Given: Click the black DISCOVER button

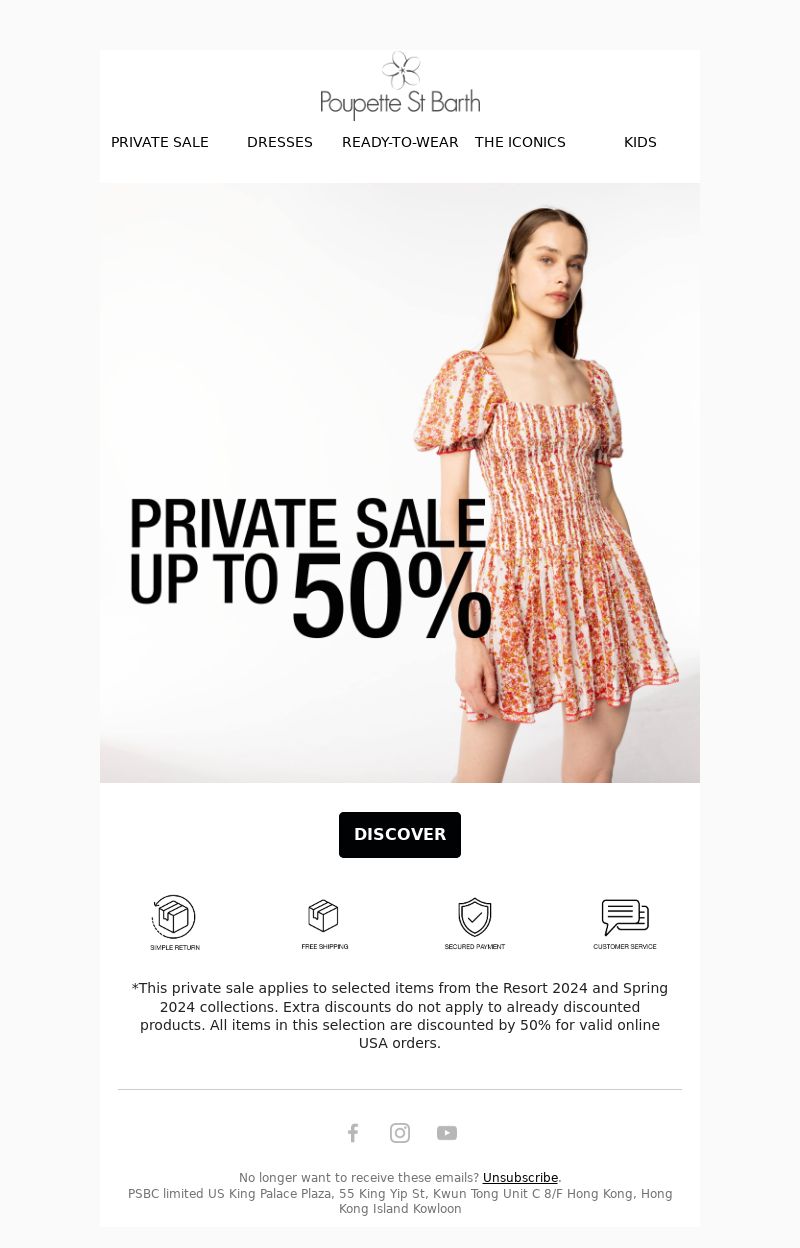Looking at the screenshot, I should pos(400,835).
